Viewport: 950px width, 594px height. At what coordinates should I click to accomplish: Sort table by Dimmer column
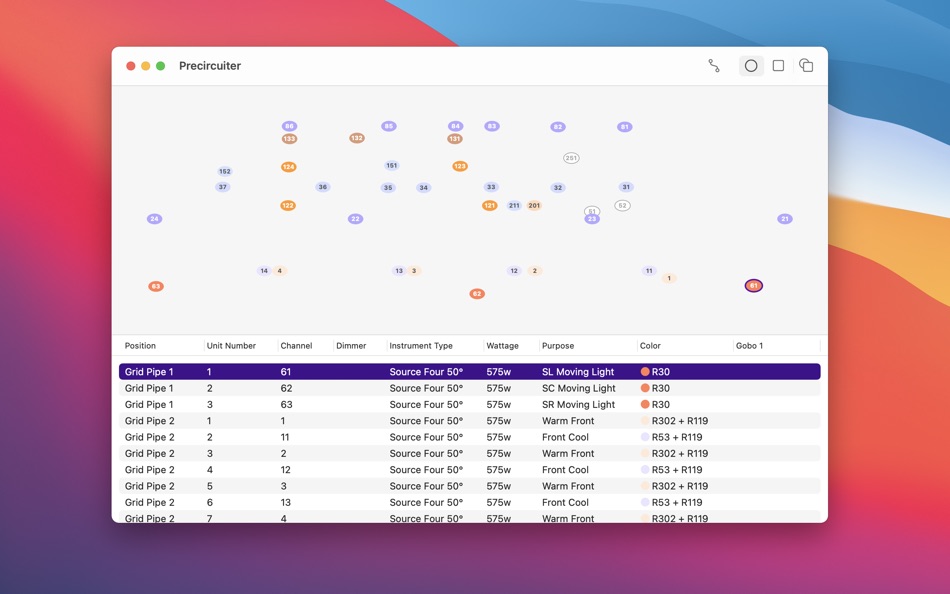click(x=351, y=345)
